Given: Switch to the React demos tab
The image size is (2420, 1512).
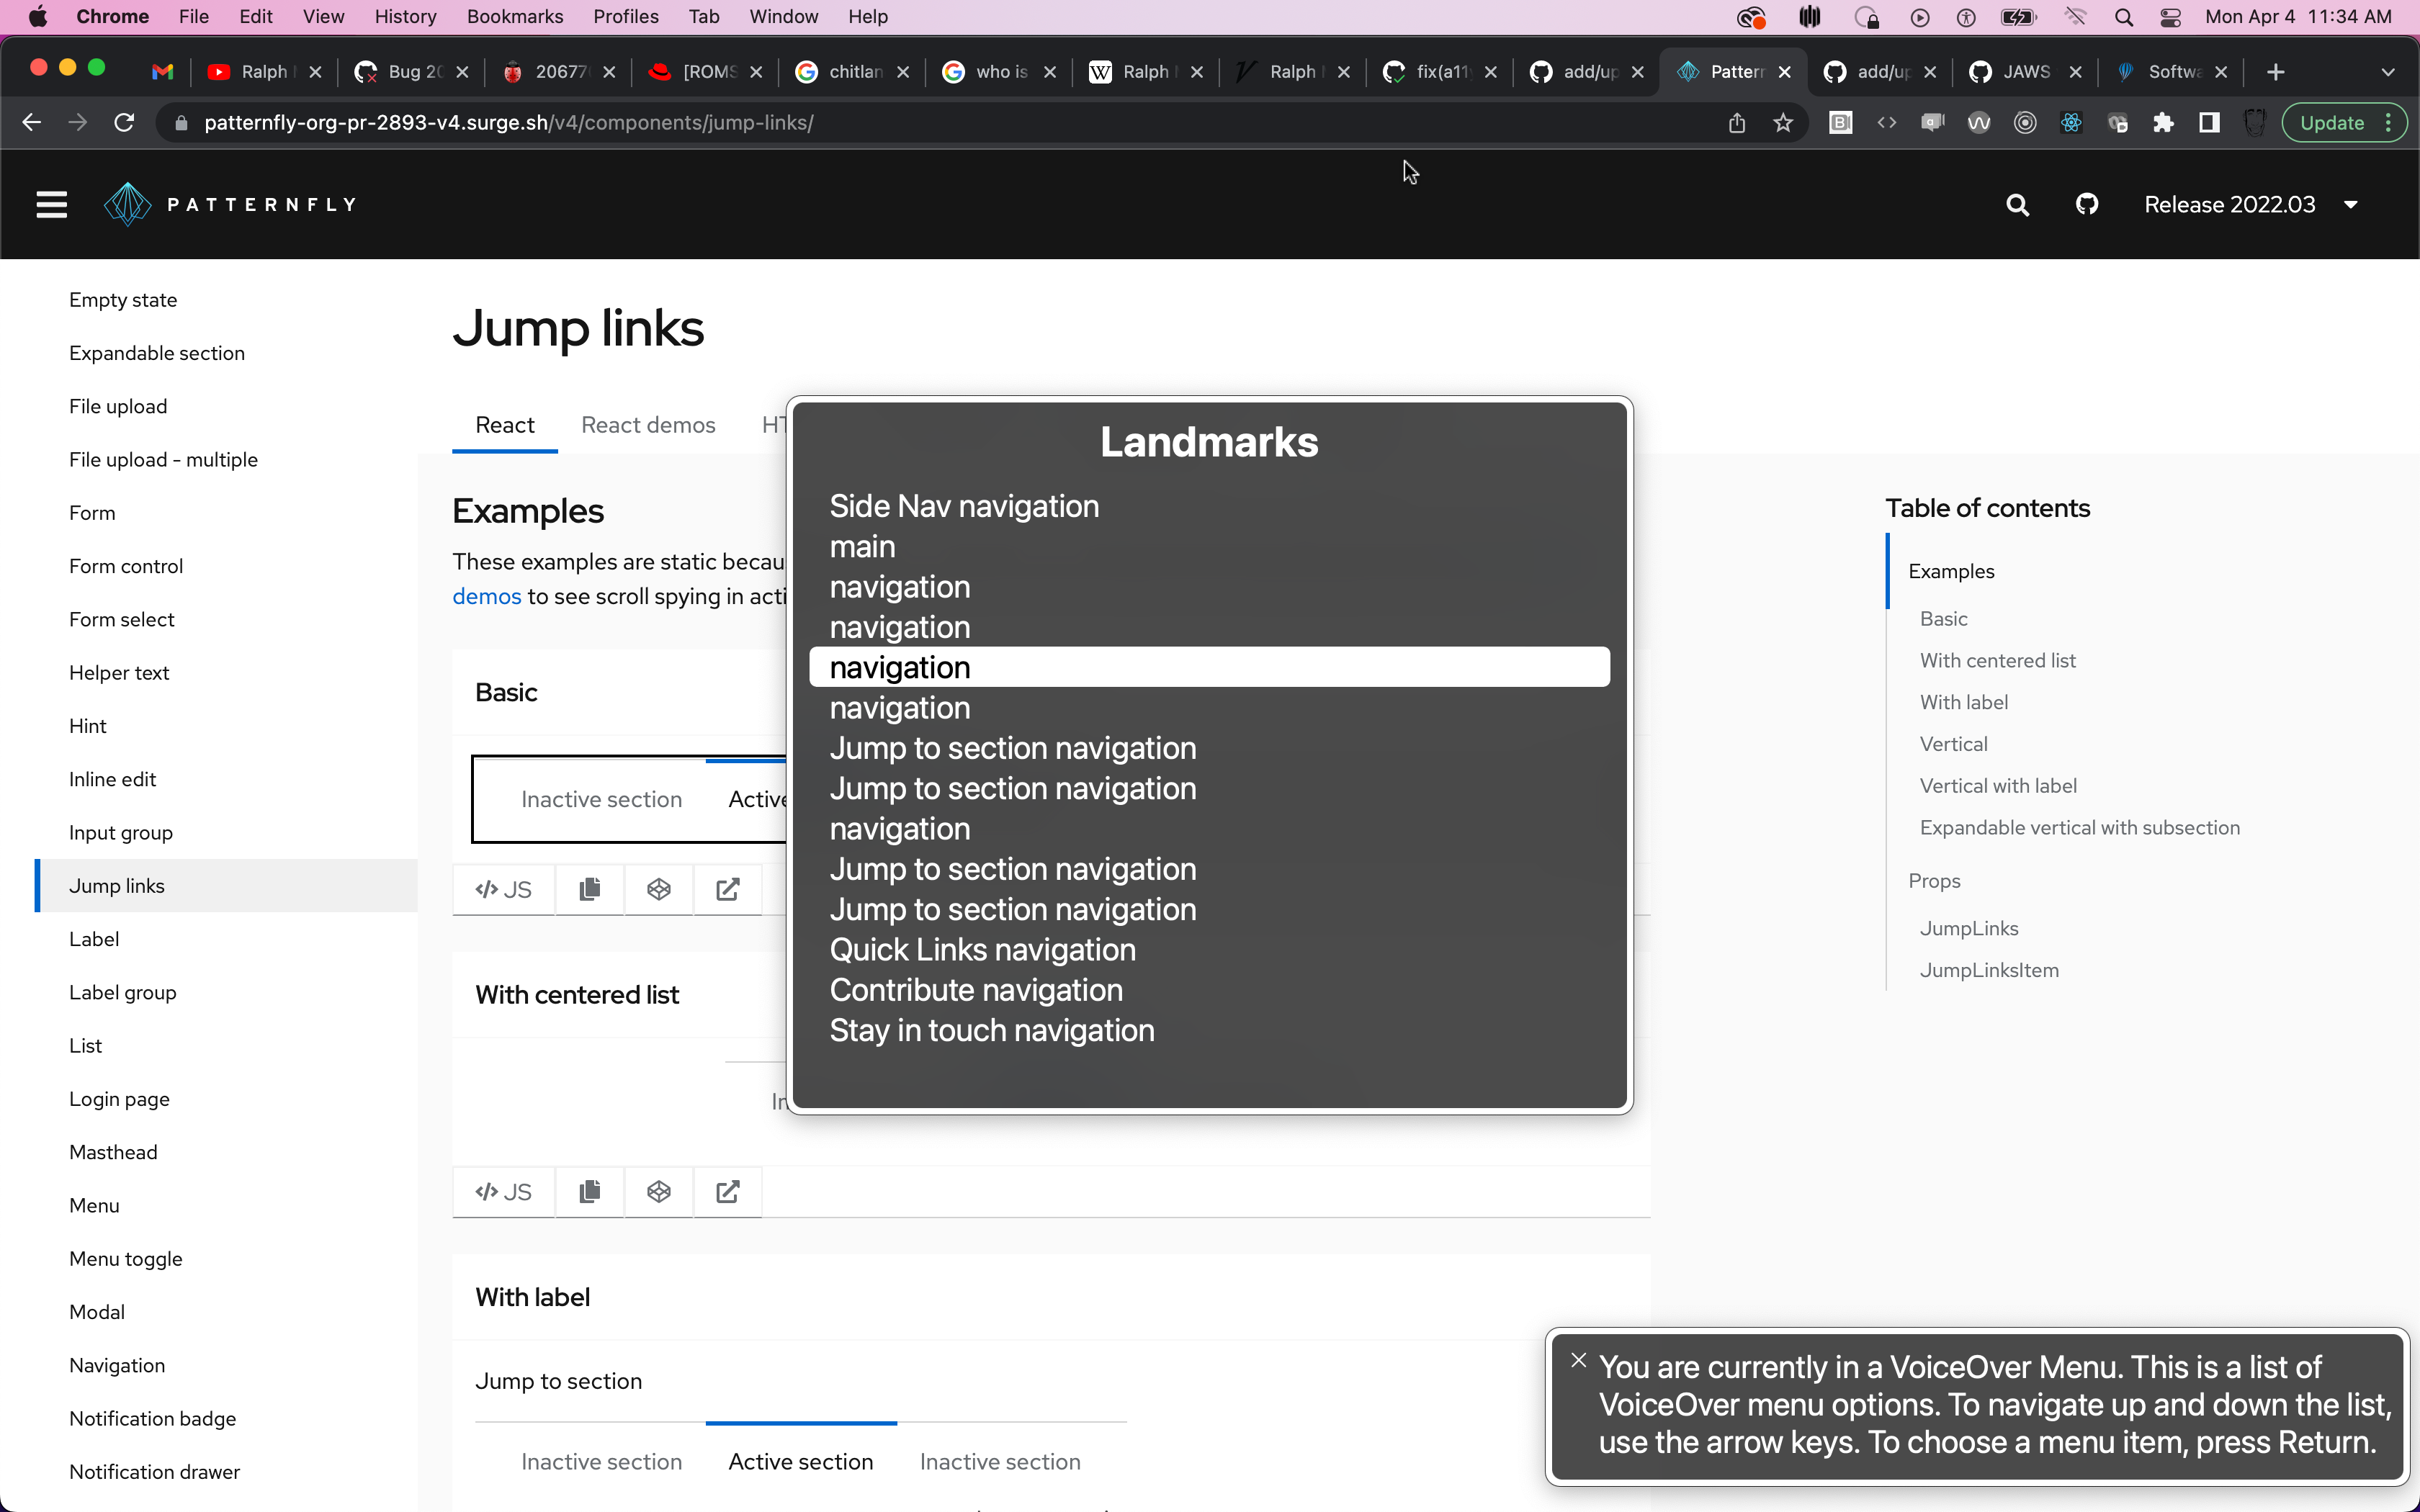Looking at the screenshot, I should click(648, 425).
